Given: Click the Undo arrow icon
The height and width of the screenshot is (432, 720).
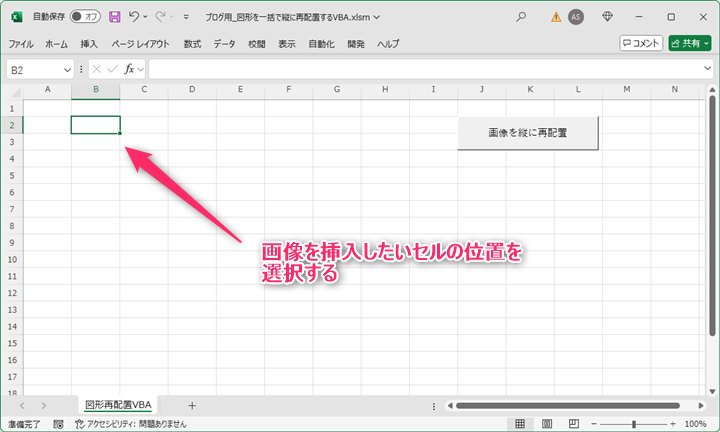Looking at the screenshot, I should (133, 17).
